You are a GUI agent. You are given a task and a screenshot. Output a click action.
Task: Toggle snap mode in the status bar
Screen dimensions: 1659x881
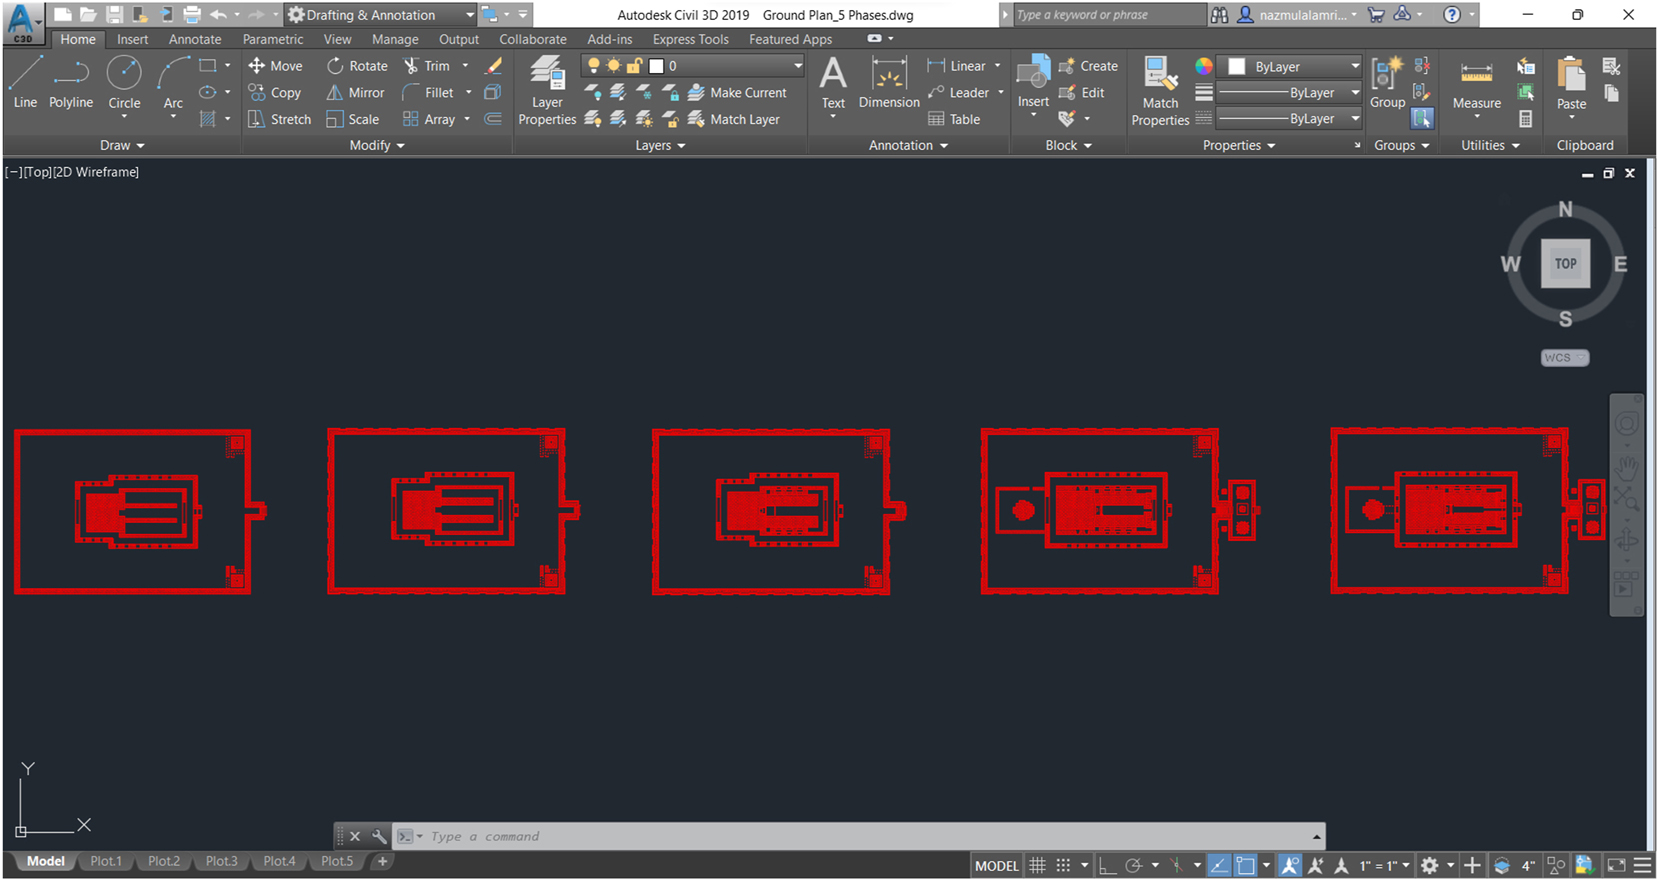click(x=1063, y=866)
